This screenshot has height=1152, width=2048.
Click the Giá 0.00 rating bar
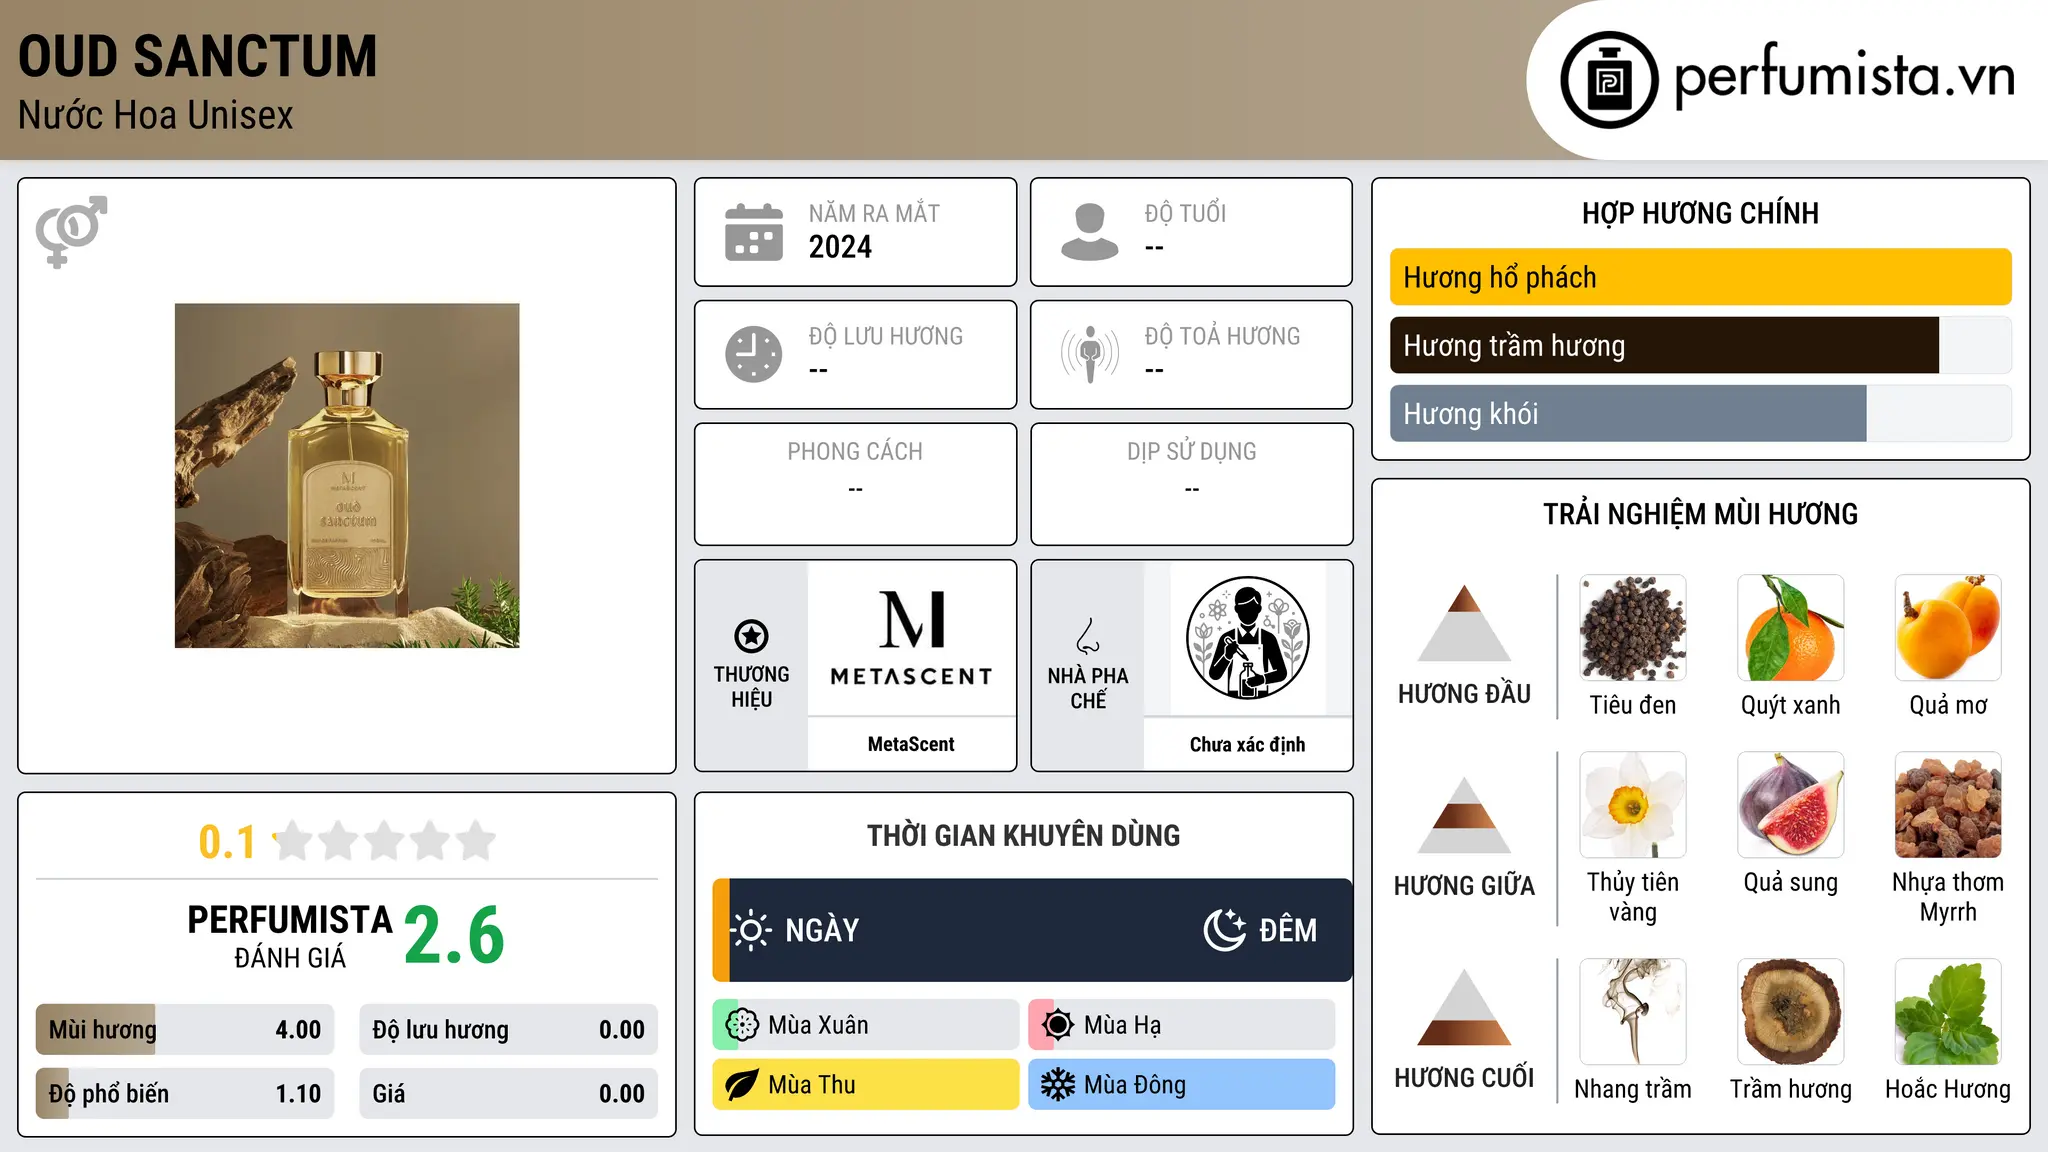tap(508, 1094)
